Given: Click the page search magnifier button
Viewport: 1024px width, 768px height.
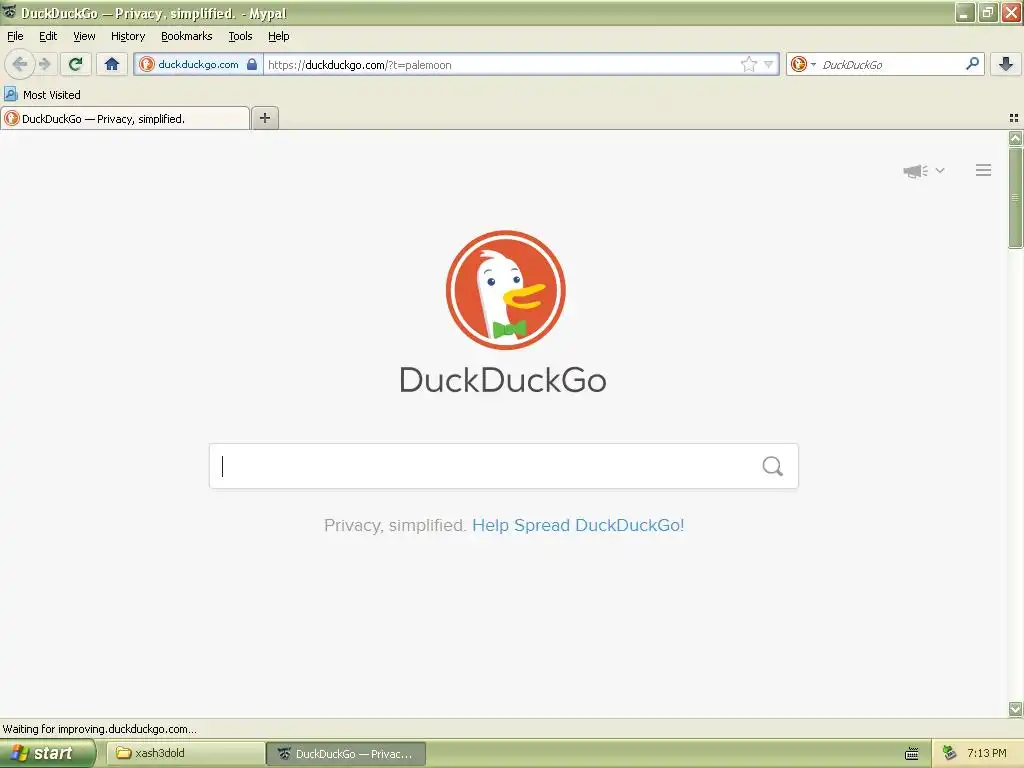Looking at the screenshot, I should point(773,466).
